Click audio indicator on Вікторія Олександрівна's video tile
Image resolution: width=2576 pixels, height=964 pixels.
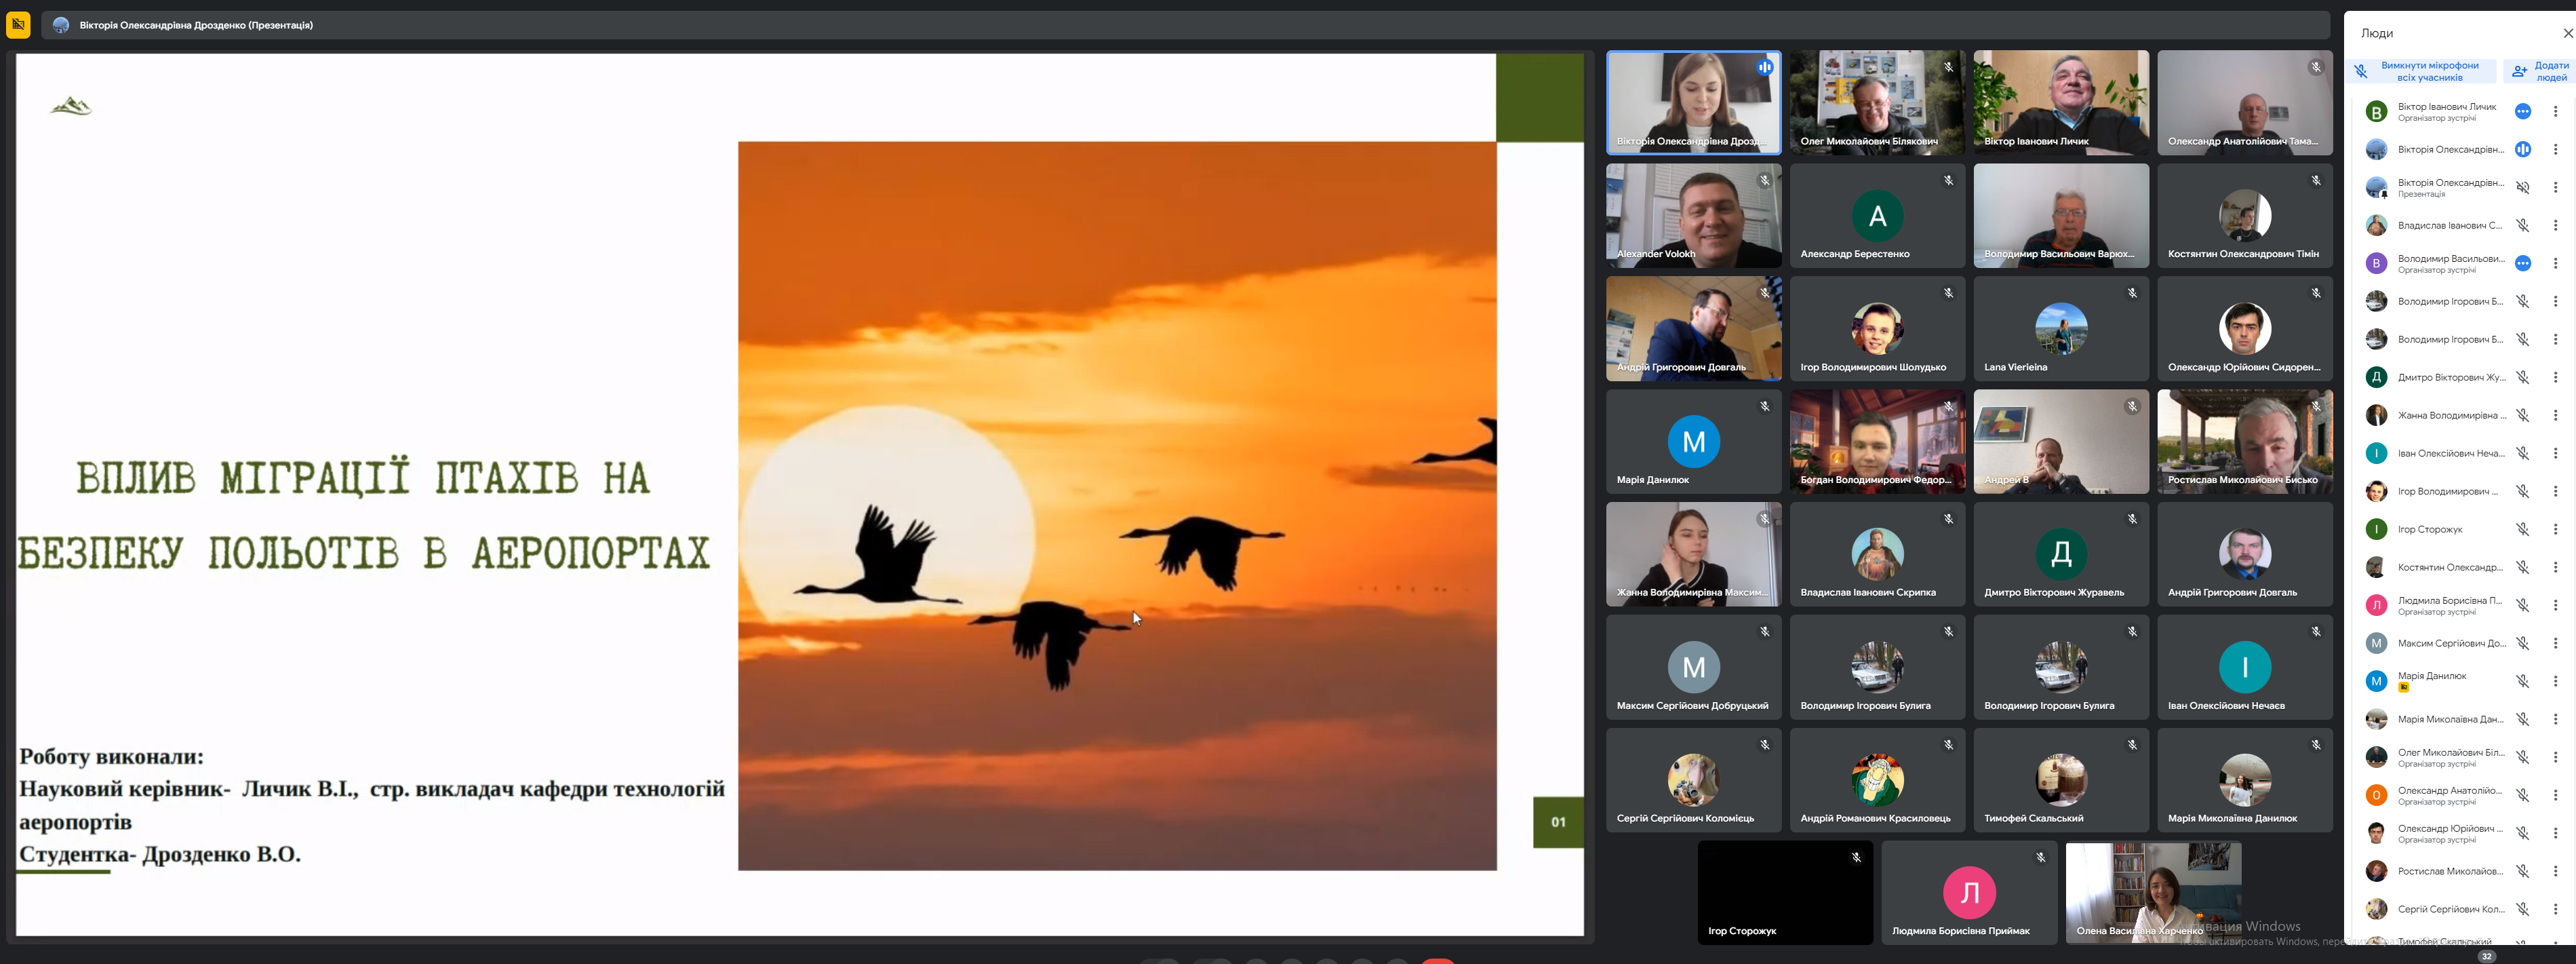point(1764,67)
